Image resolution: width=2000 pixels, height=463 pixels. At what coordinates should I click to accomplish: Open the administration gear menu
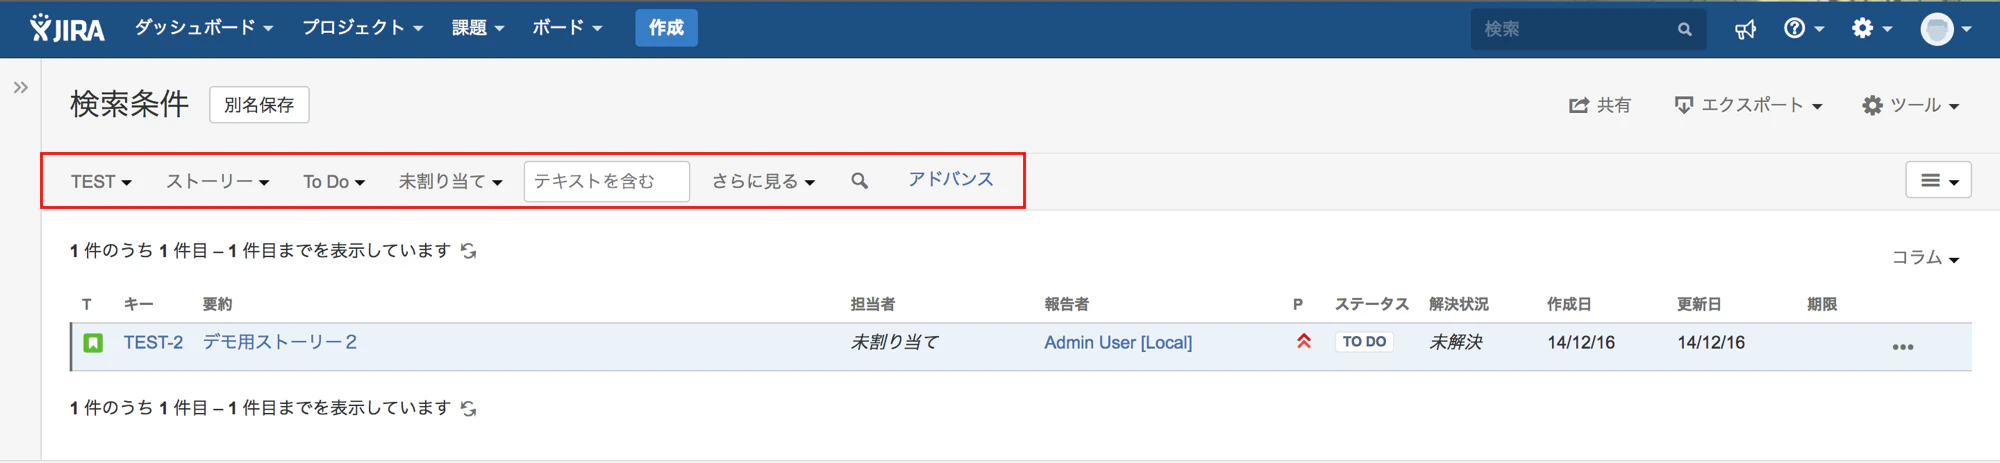[1872, 28]
